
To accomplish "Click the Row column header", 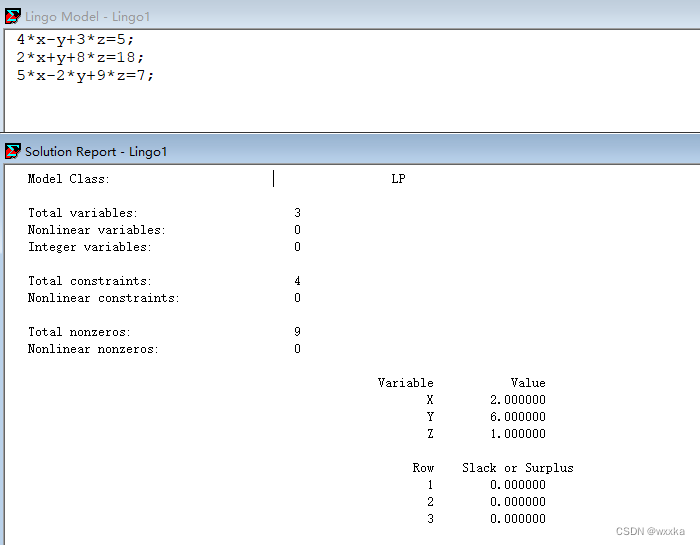I will (x=423, y=468).
